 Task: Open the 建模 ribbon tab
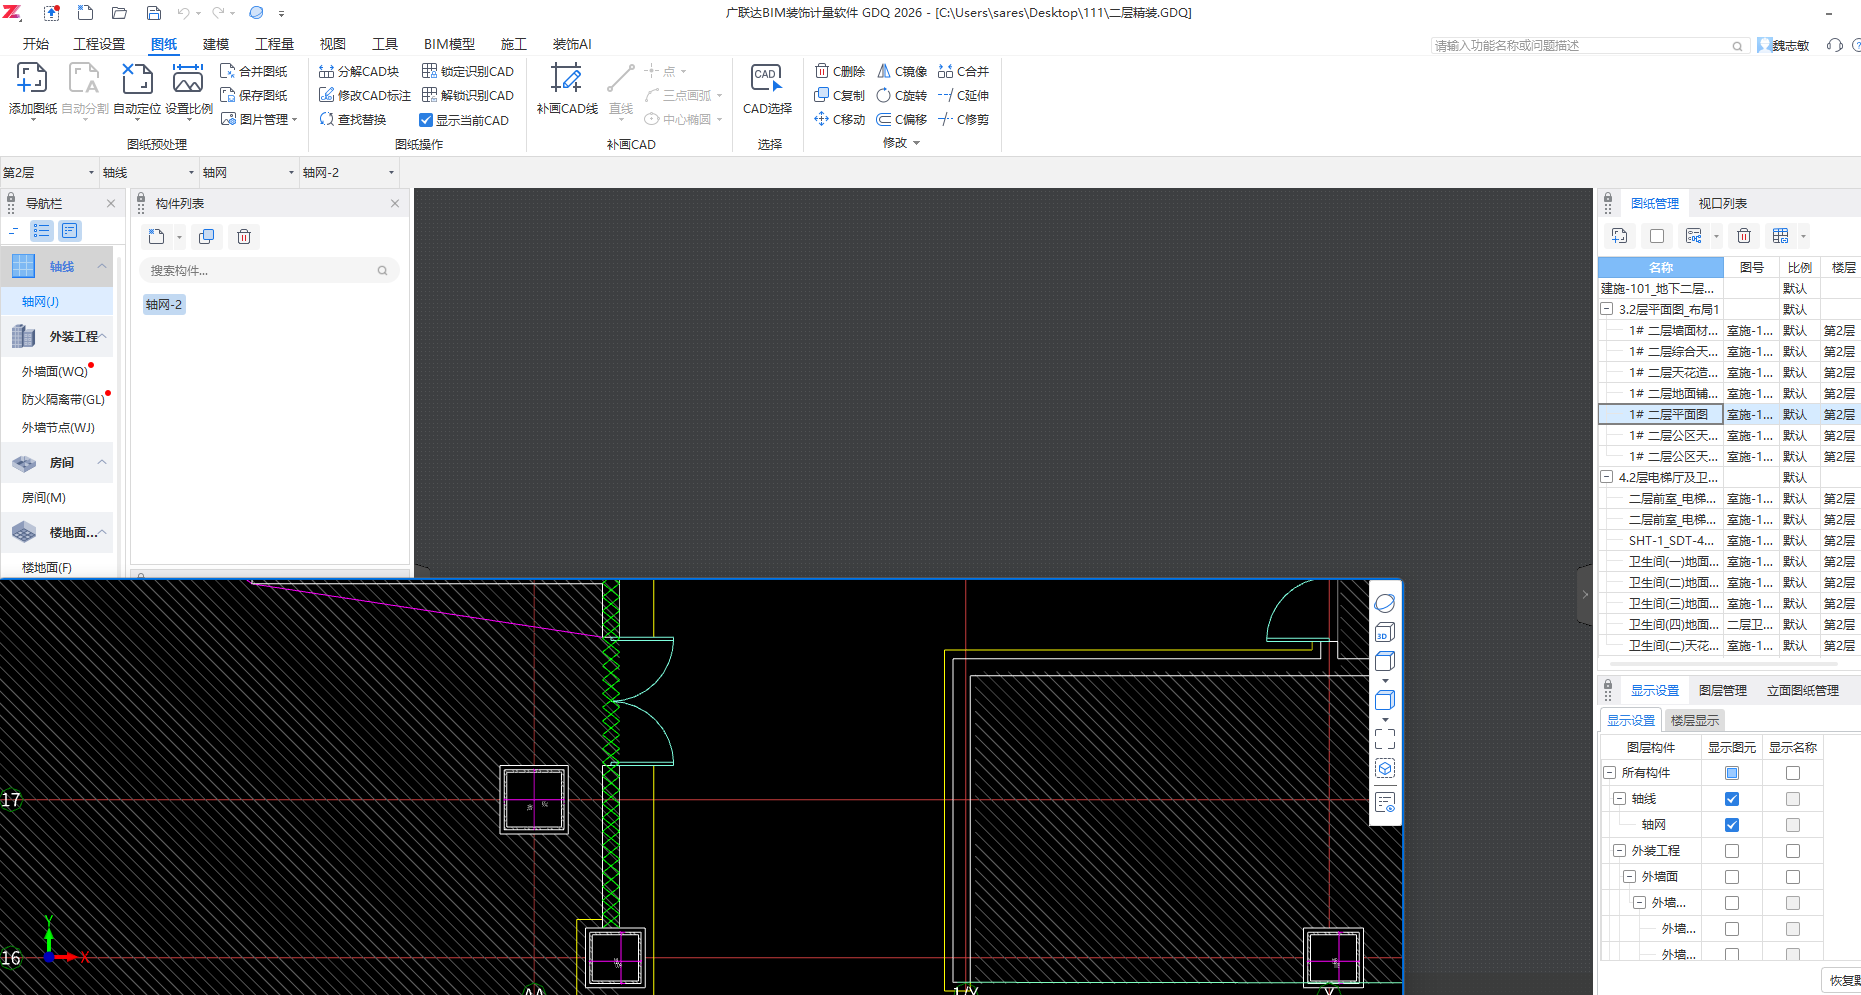(x=216, y=44)
